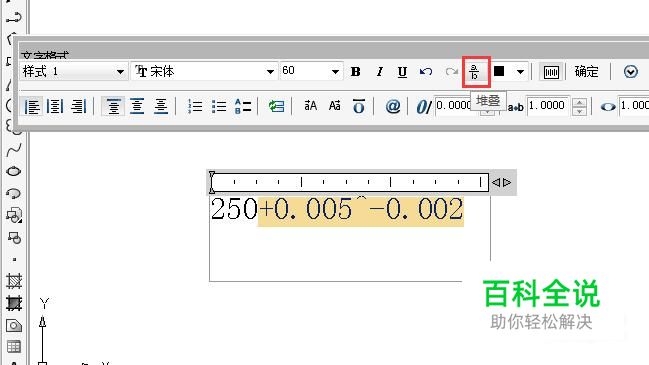Open the text height 60 dropdown
The height and width of the screenshot is (365, 649).
point(311,71)
